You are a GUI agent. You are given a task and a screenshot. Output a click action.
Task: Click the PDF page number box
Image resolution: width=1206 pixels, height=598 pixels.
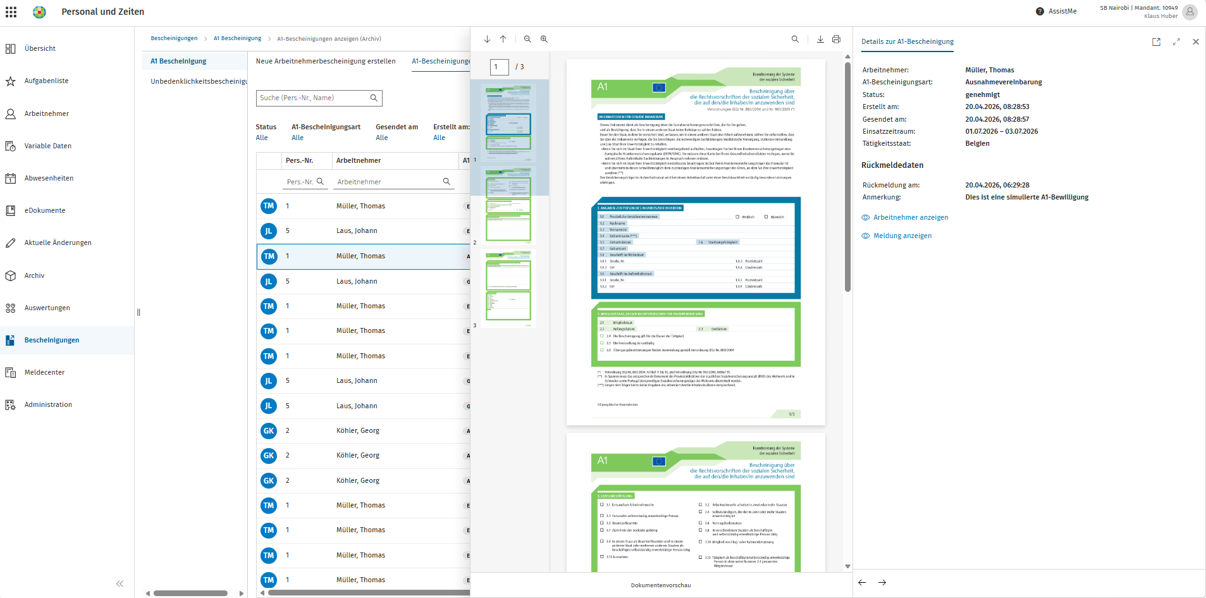click(x=499, y=67)
